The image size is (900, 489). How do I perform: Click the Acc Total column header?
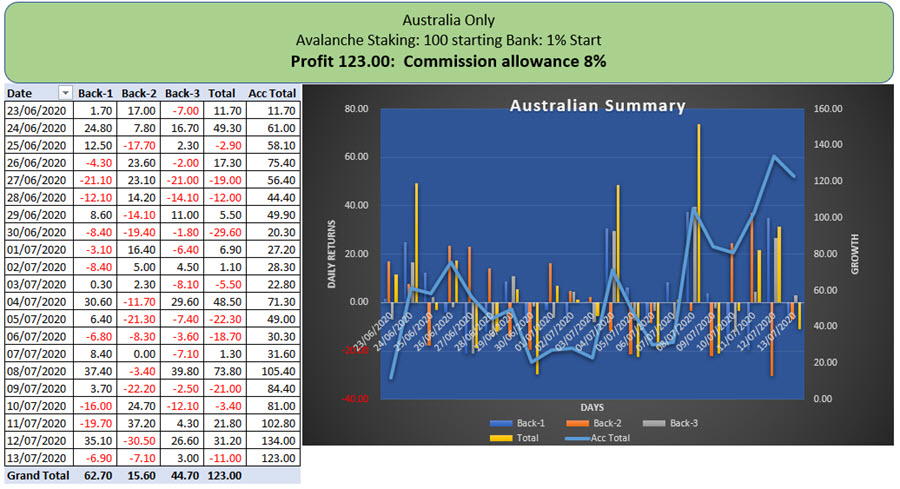[x=271, y=93]
